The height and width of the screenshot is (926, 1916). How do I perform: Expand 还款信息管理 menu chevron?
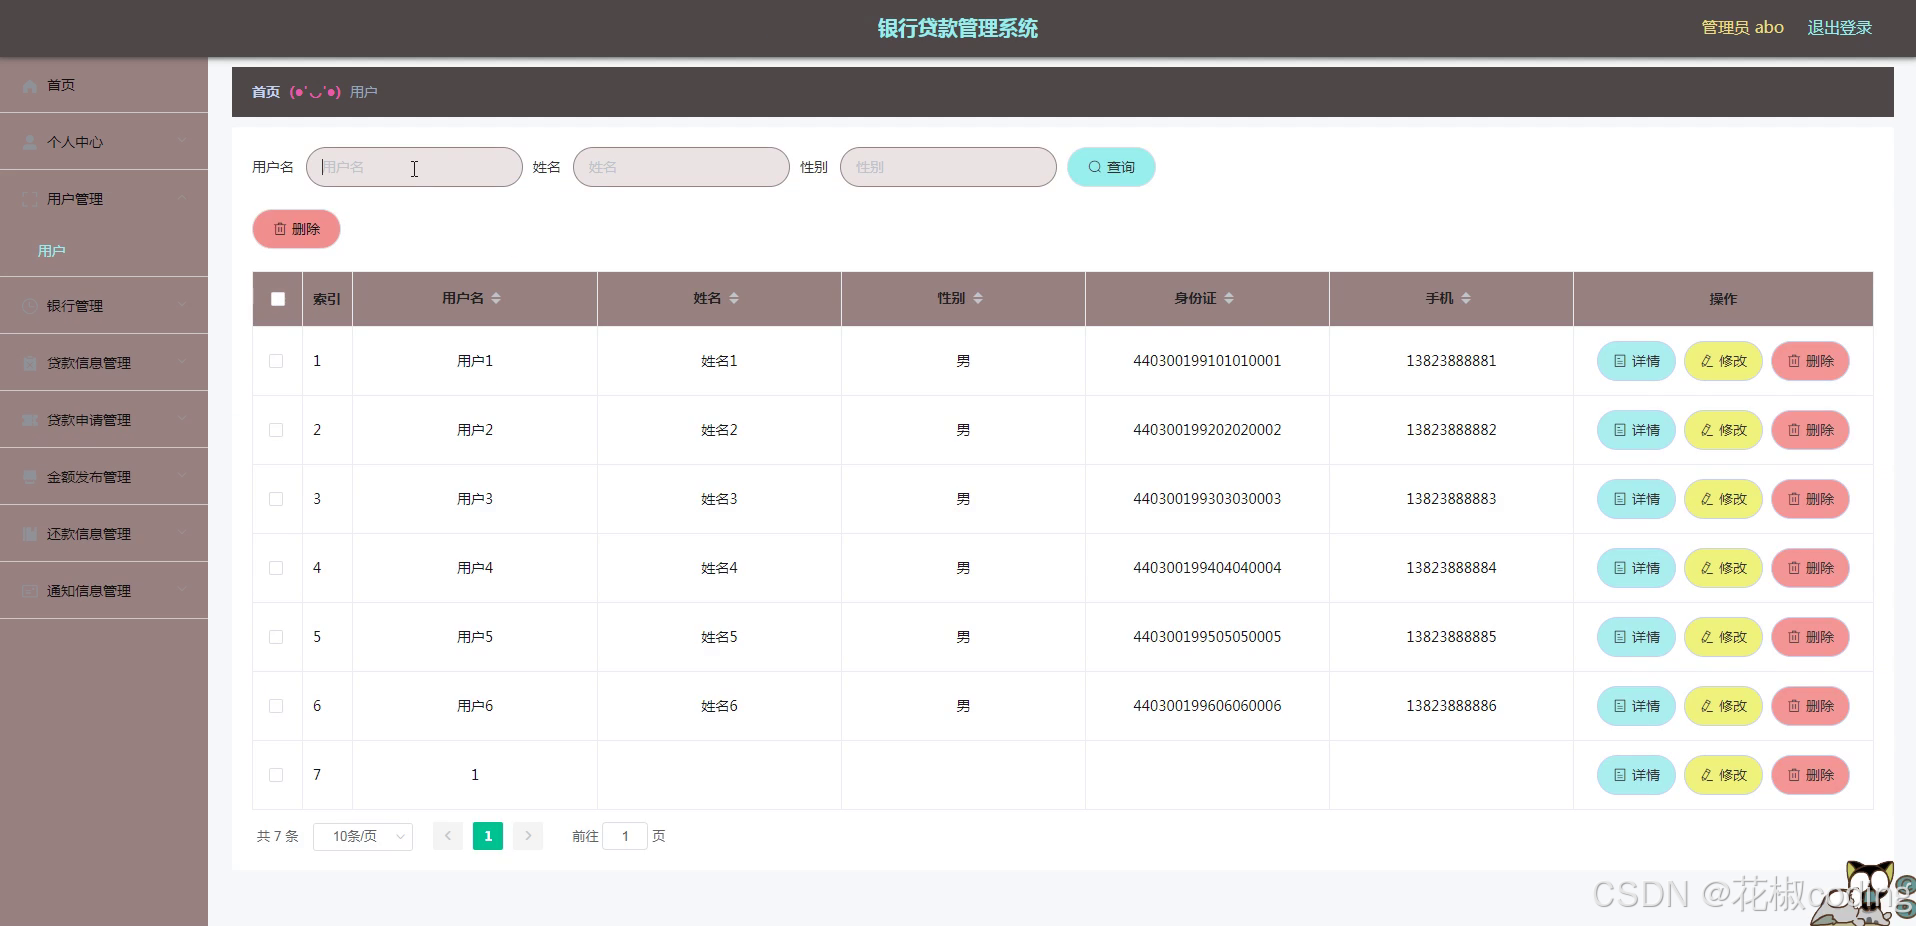[182, 534]
